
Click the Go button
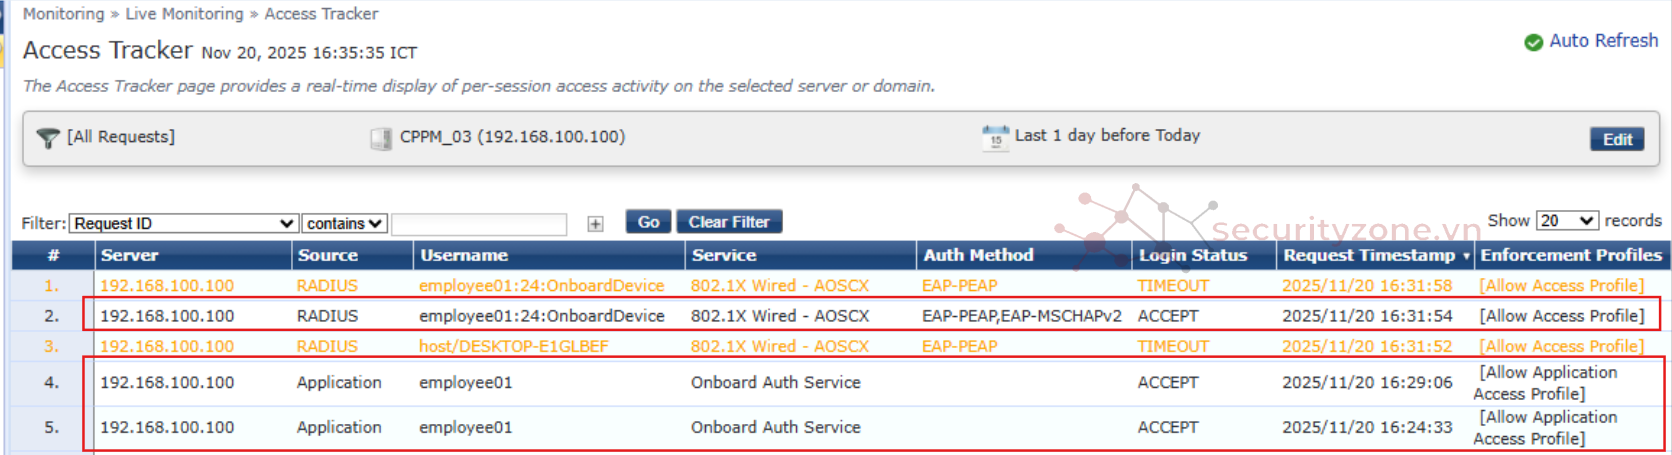point(648,222)
